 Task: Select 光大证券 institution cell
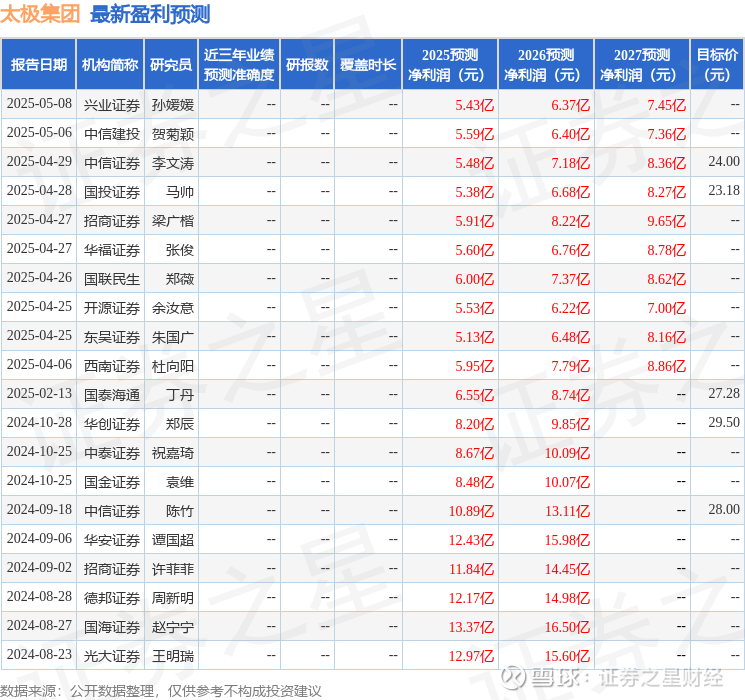(x=112, y=656)
